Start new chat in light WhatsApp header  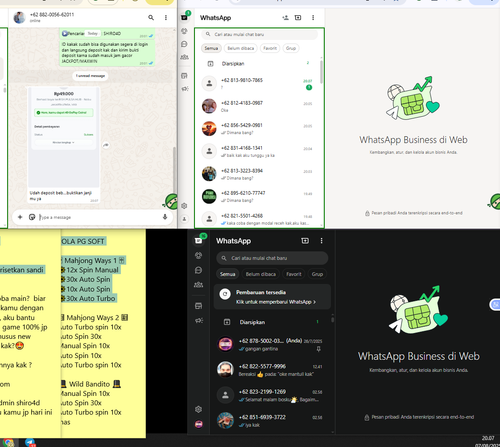click(x=298, y=18)
